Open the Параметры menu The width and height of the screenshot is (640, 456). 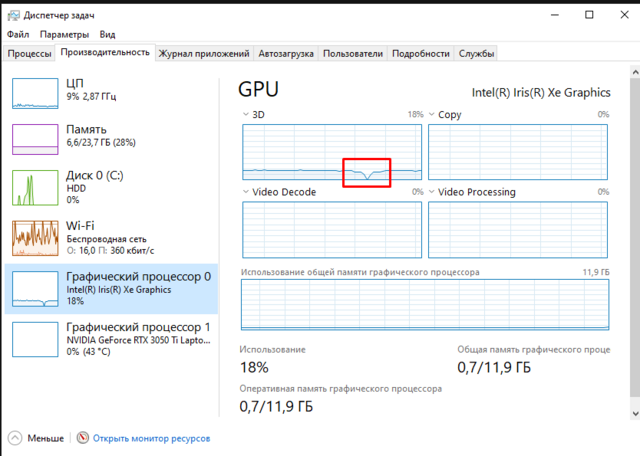(x=64, y=34)
